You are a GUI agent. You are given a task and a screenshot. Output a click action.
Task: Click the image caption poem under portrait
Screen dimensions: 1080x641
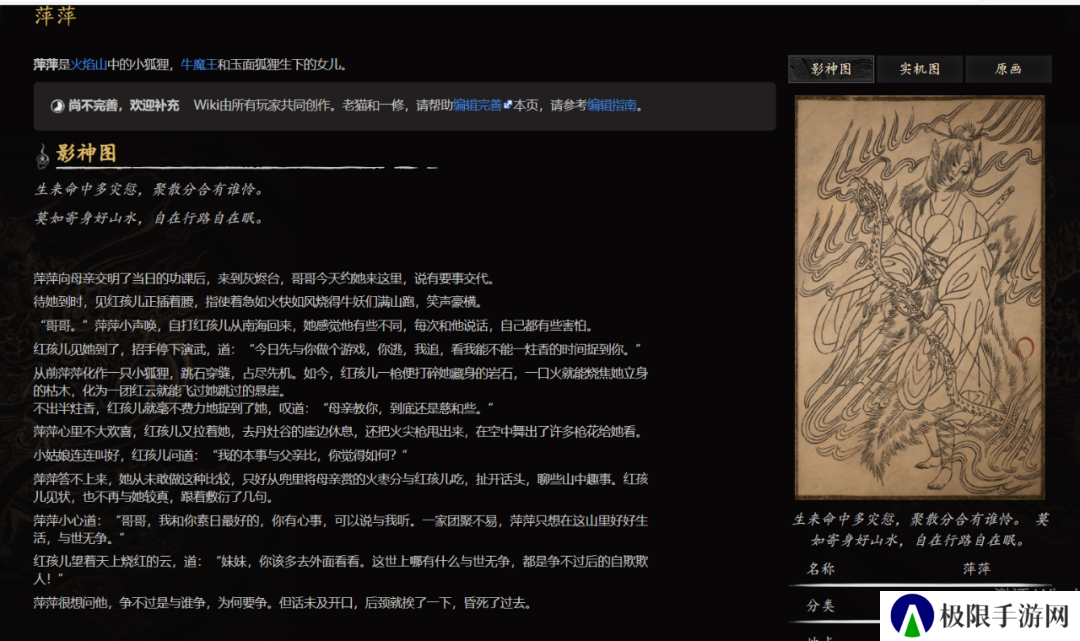pos(920,529)
